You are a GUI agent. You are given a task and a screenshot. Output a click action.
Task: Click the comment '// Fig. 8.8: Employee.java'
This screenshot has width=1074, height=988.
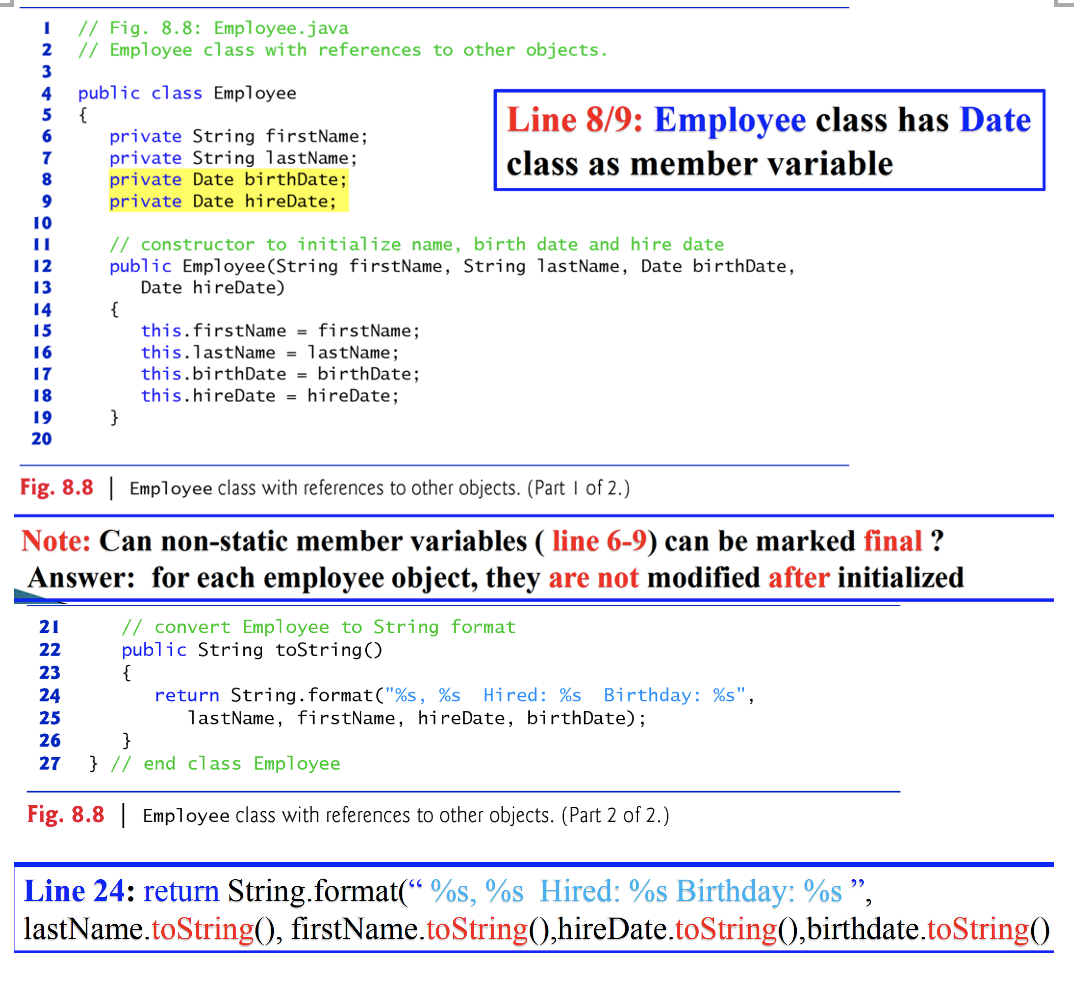click(213, 28)
